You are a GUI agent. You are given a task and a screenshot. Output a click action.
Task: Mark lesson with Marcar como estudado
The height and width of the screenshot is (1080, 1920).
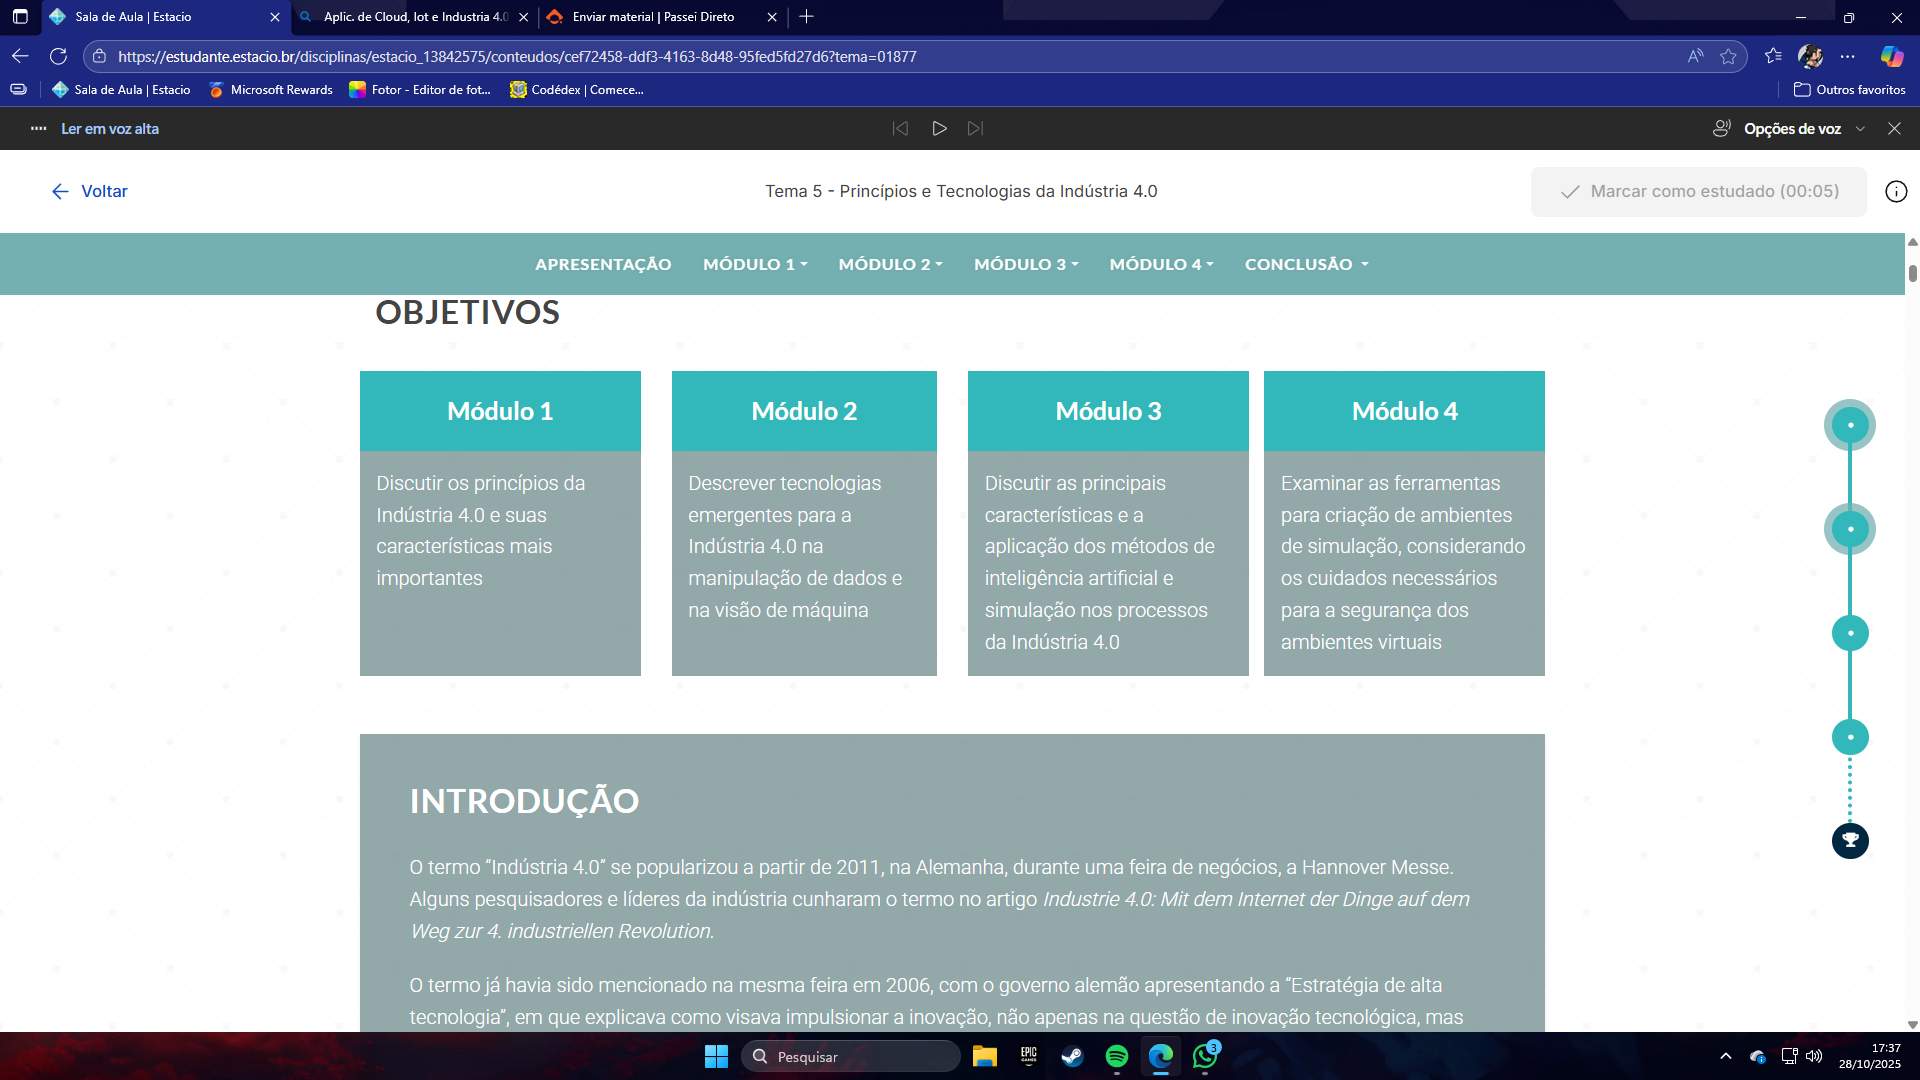pyautogui.click(x=1698, y=192)
